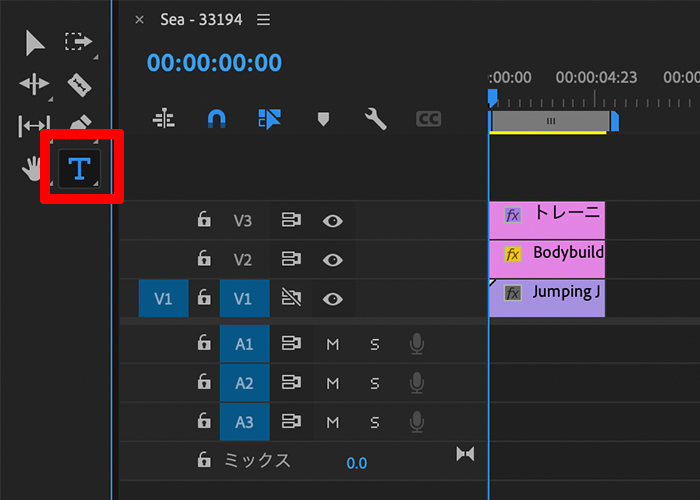The width and height of the screenshot is (700, 500).
Task: Select the Jumping J clip on V1
Action: (x=547, y=298)
